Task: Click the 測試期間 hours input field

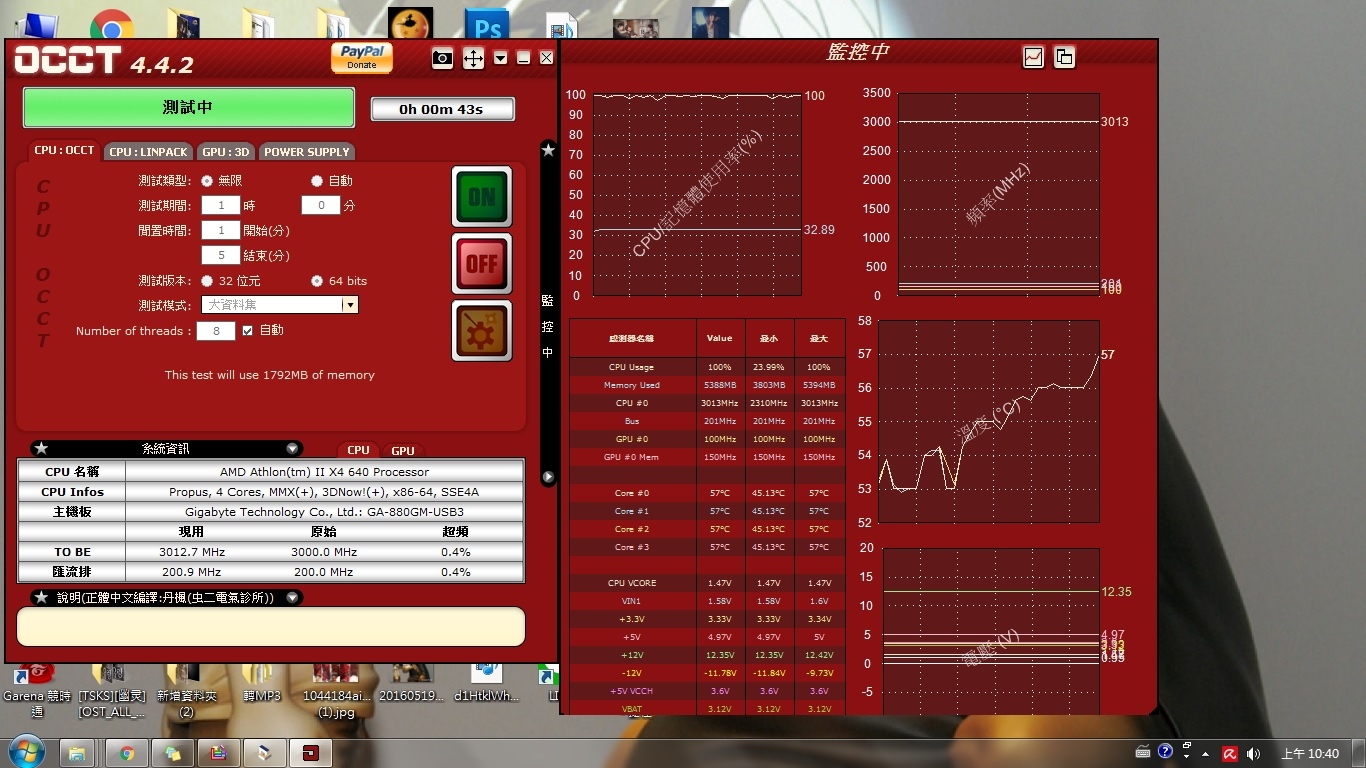Action: click(221, 205)
